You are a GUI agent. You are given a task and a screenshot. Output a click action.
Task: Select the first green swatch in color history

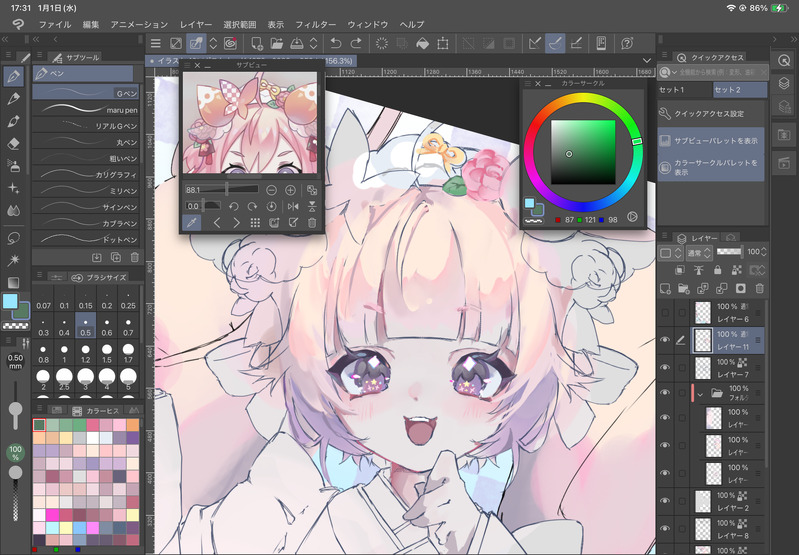click(39, 425)
